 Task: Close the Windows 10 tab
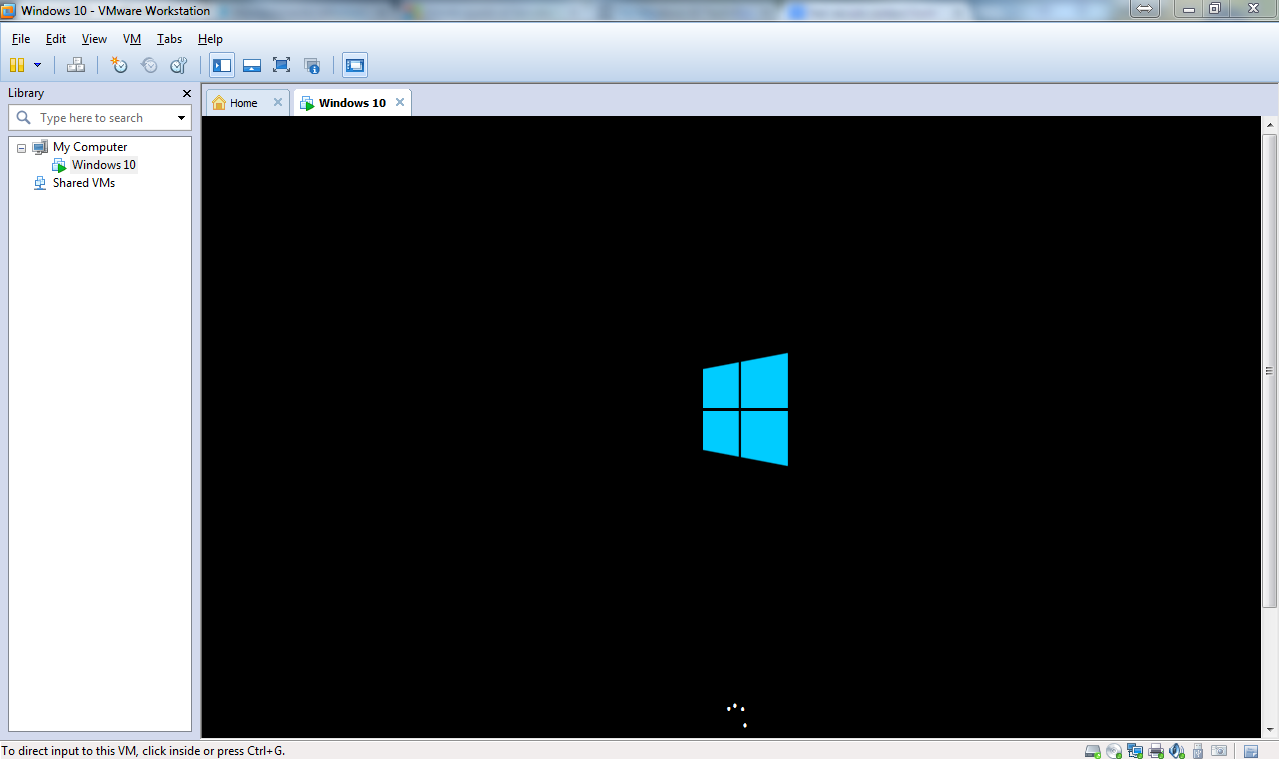click(x=400, y=102)
